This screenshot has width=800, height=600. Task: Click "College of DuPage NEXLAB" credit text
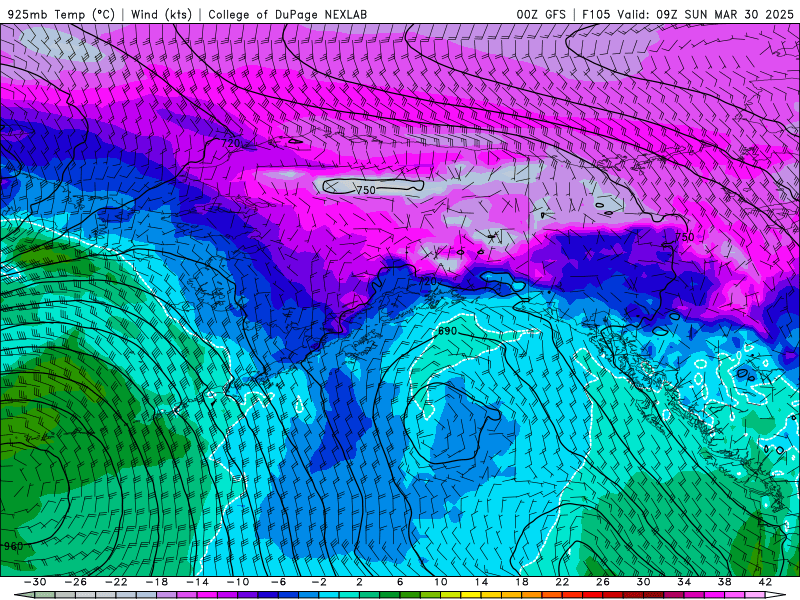point(287,14)
